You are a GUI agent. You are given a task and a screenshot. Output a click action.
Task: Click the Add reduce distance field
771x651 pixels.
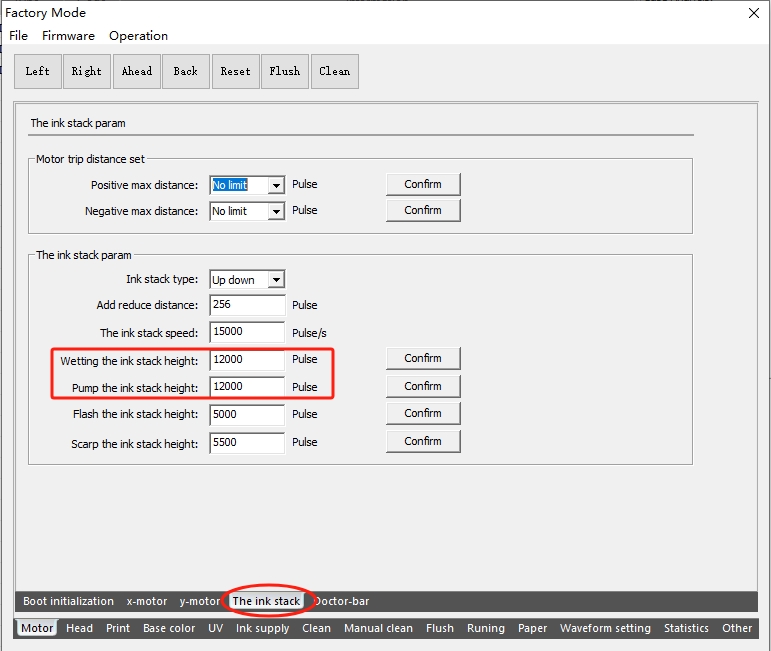[247, 305]
